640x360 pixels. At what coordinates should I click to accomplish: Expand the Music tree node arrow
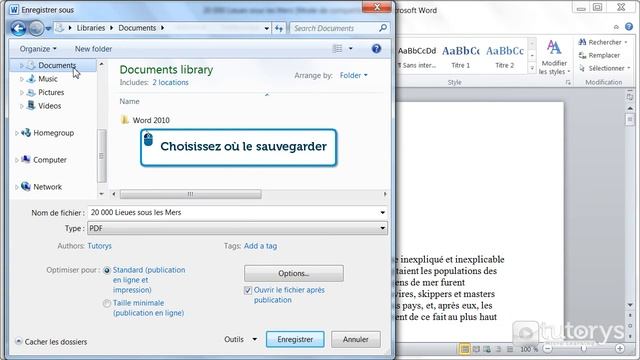tap(22, 79)
